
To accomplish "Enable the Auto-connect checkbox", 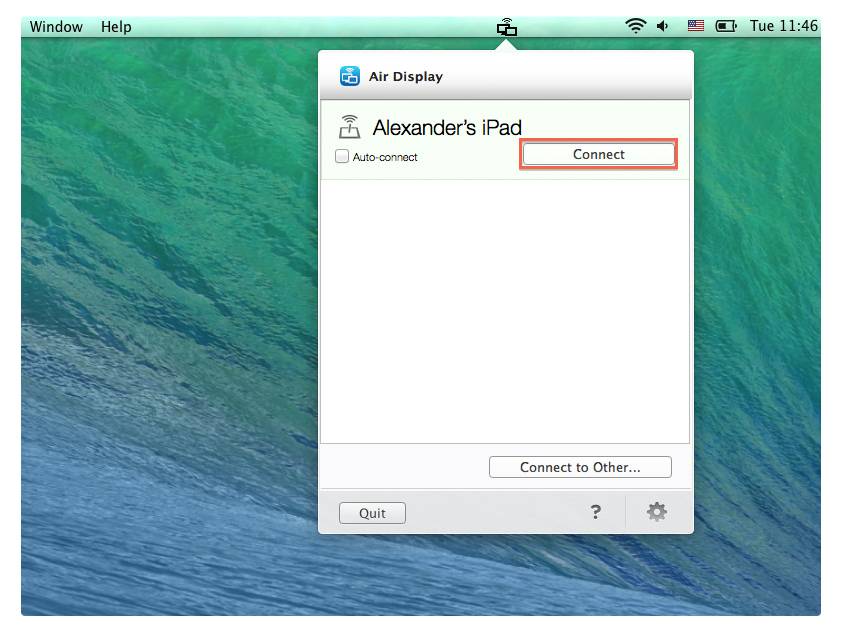I will coord(343,157).
